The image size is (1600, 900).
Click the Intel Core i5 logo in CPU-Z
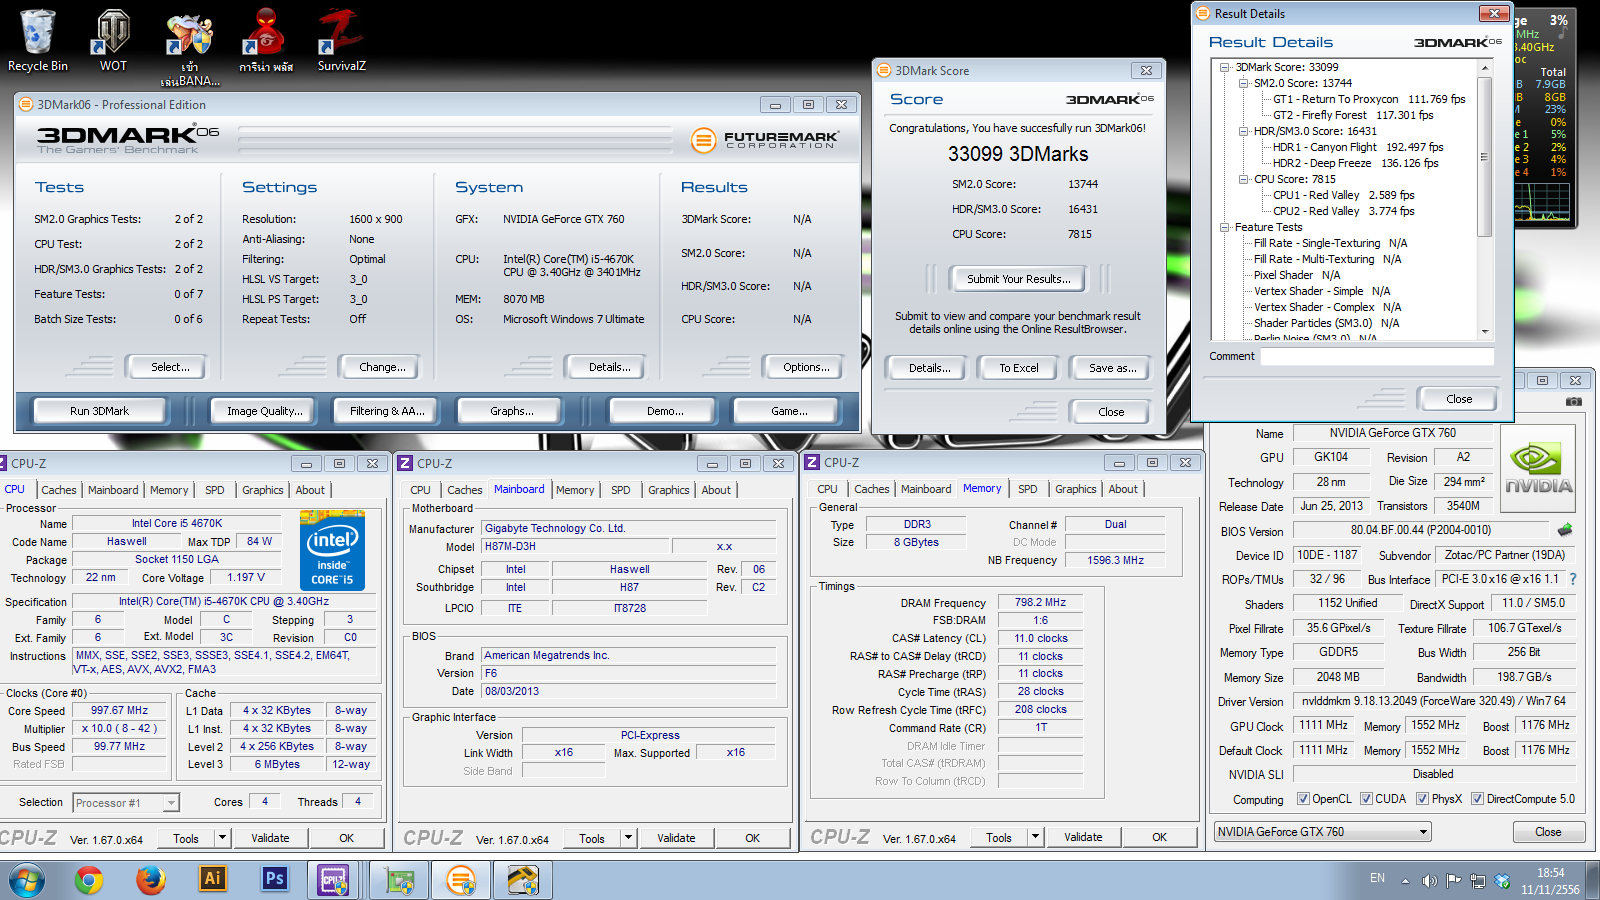[332, 550]
